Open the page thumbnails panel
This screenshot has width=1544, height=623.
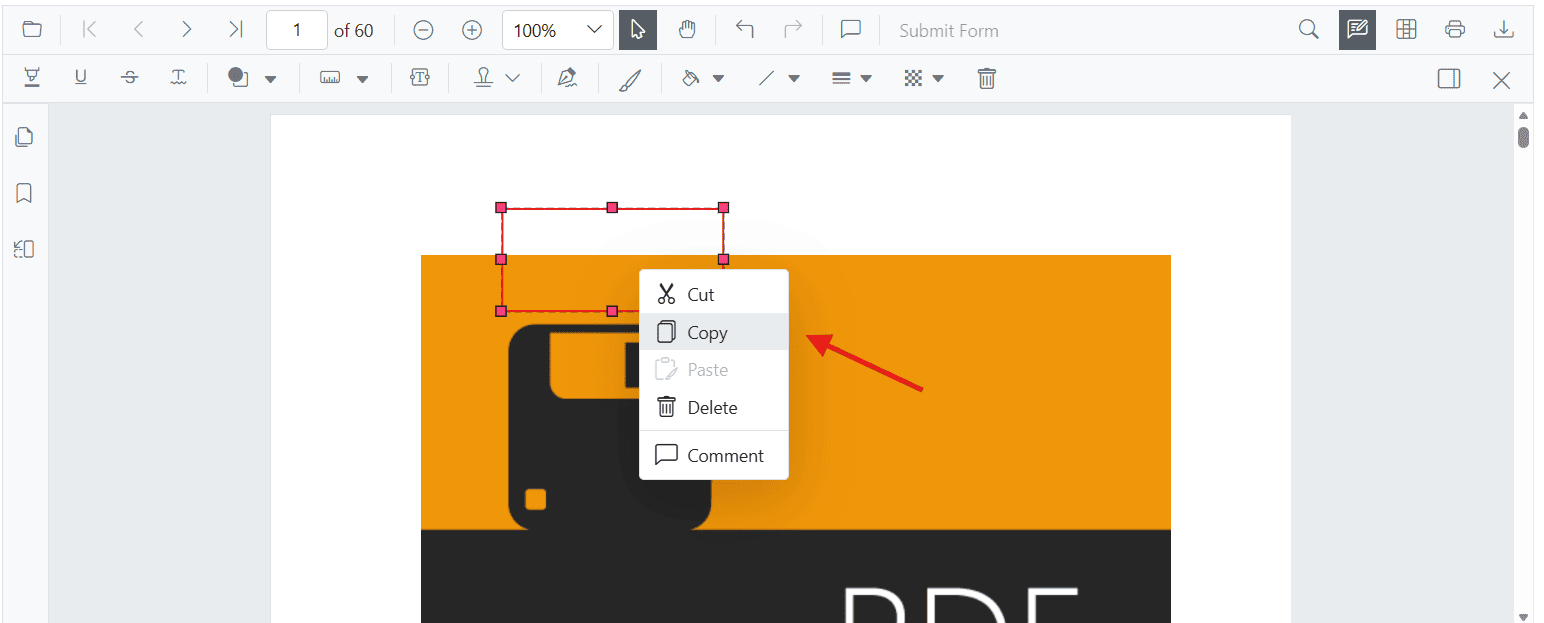click(24, 136)
